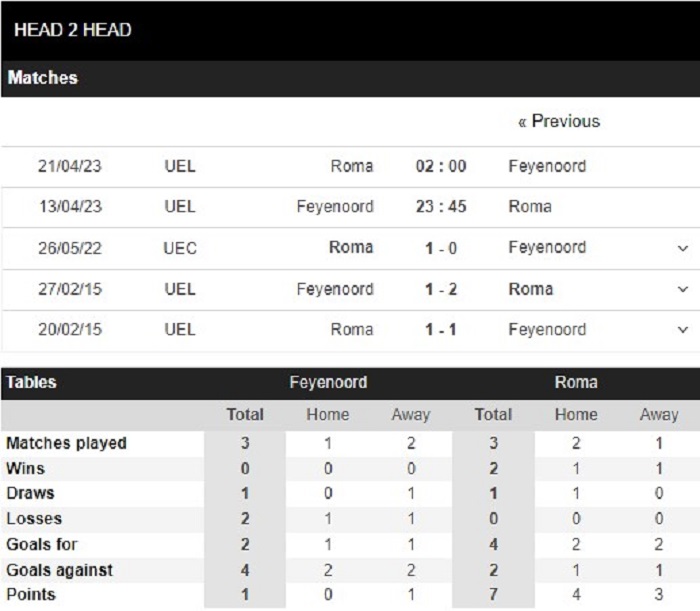
Task: Click the 1 - 1 score on 20/02/15
Action: click(440, 330)
